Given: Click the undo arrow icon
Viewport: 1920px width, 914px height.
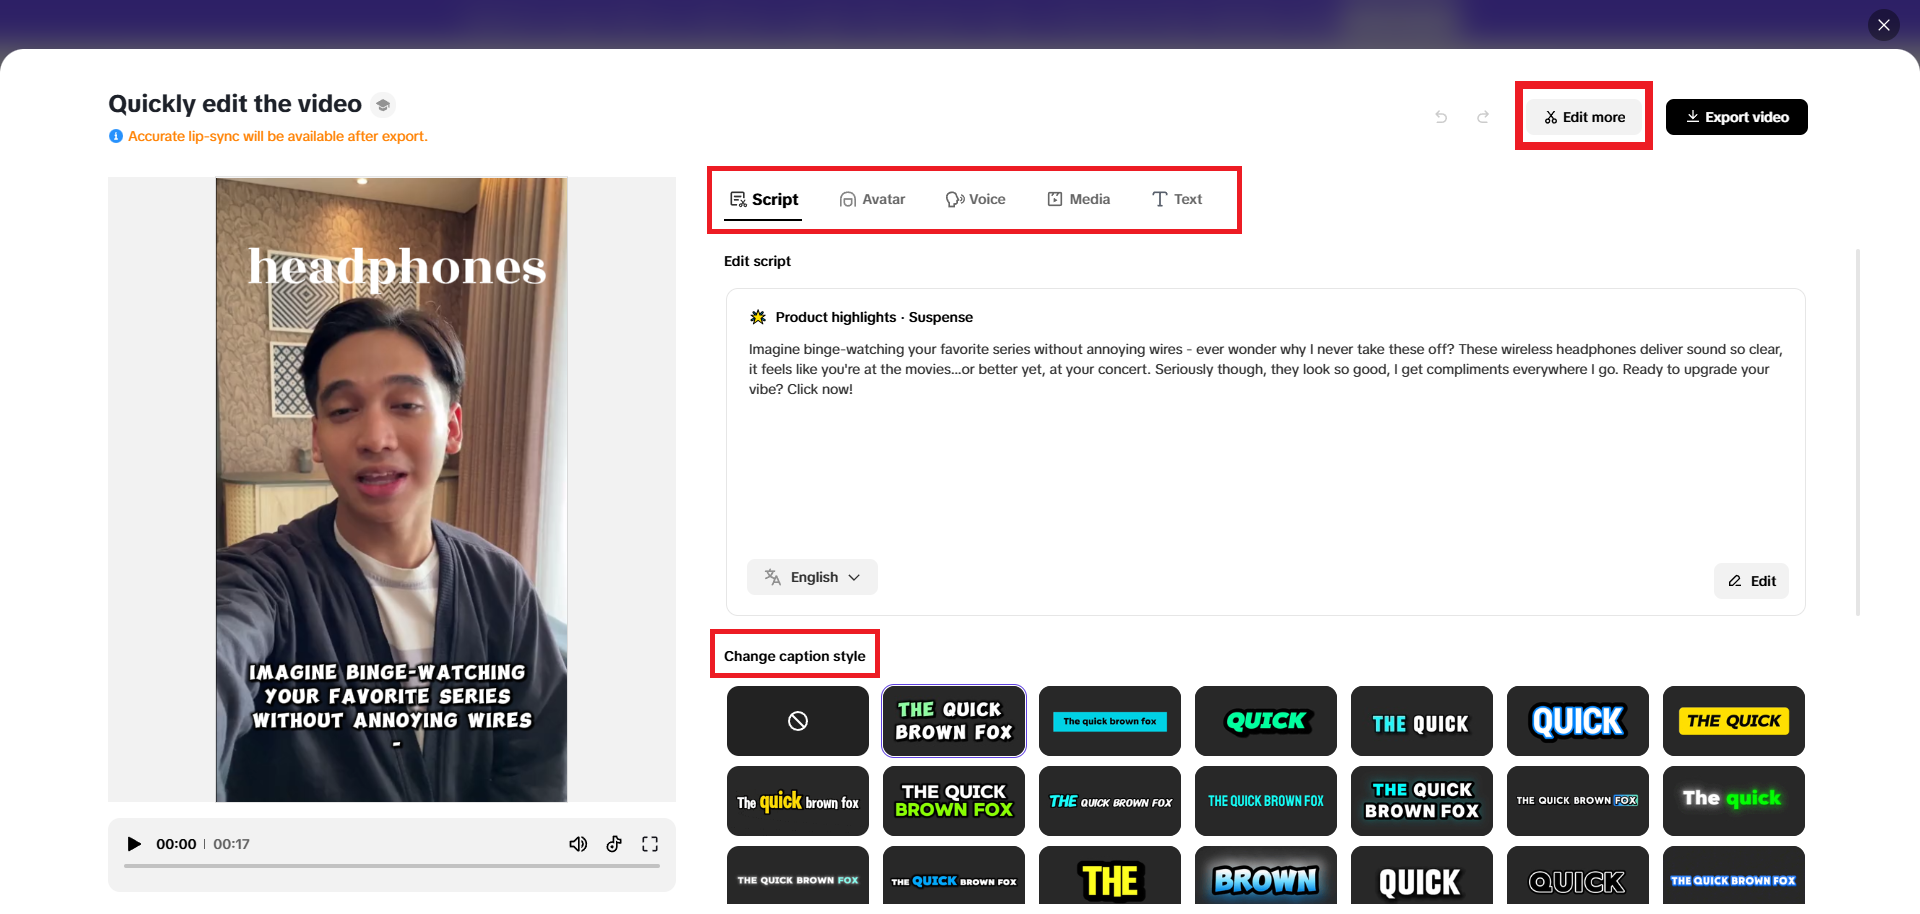Looking at the screenshot, I should pos(1441,117).
